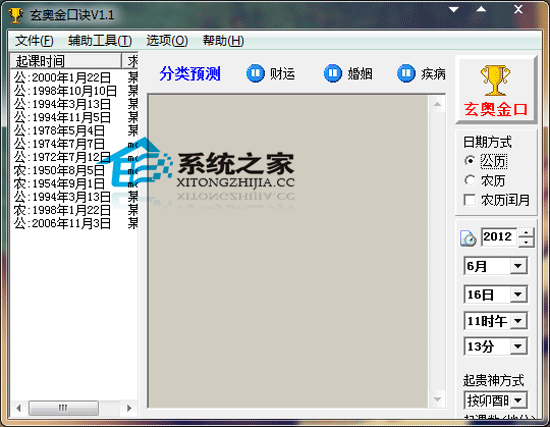
Task: Click the list horizontal scrollbar thumb
Action: (63, 408)
